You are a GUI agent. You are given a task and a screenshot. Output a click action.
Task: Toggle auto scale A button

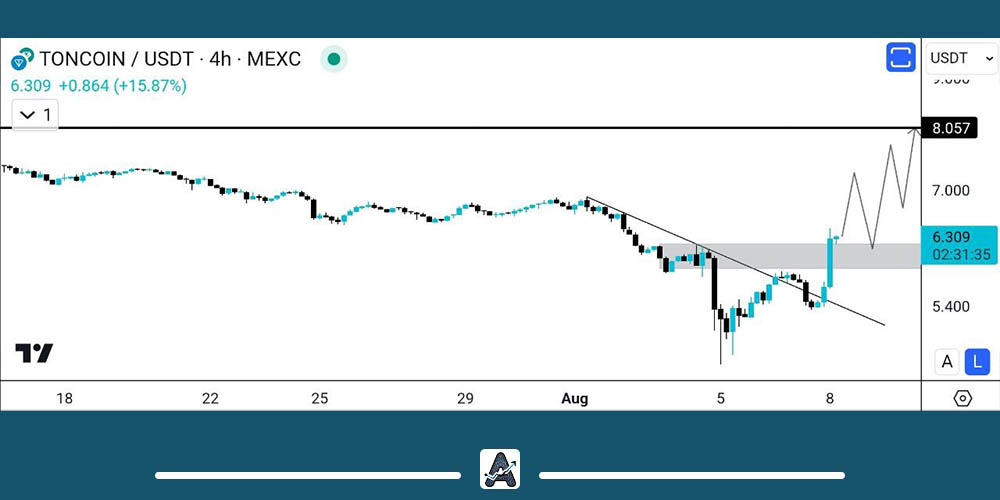click(x=946, y=362)
